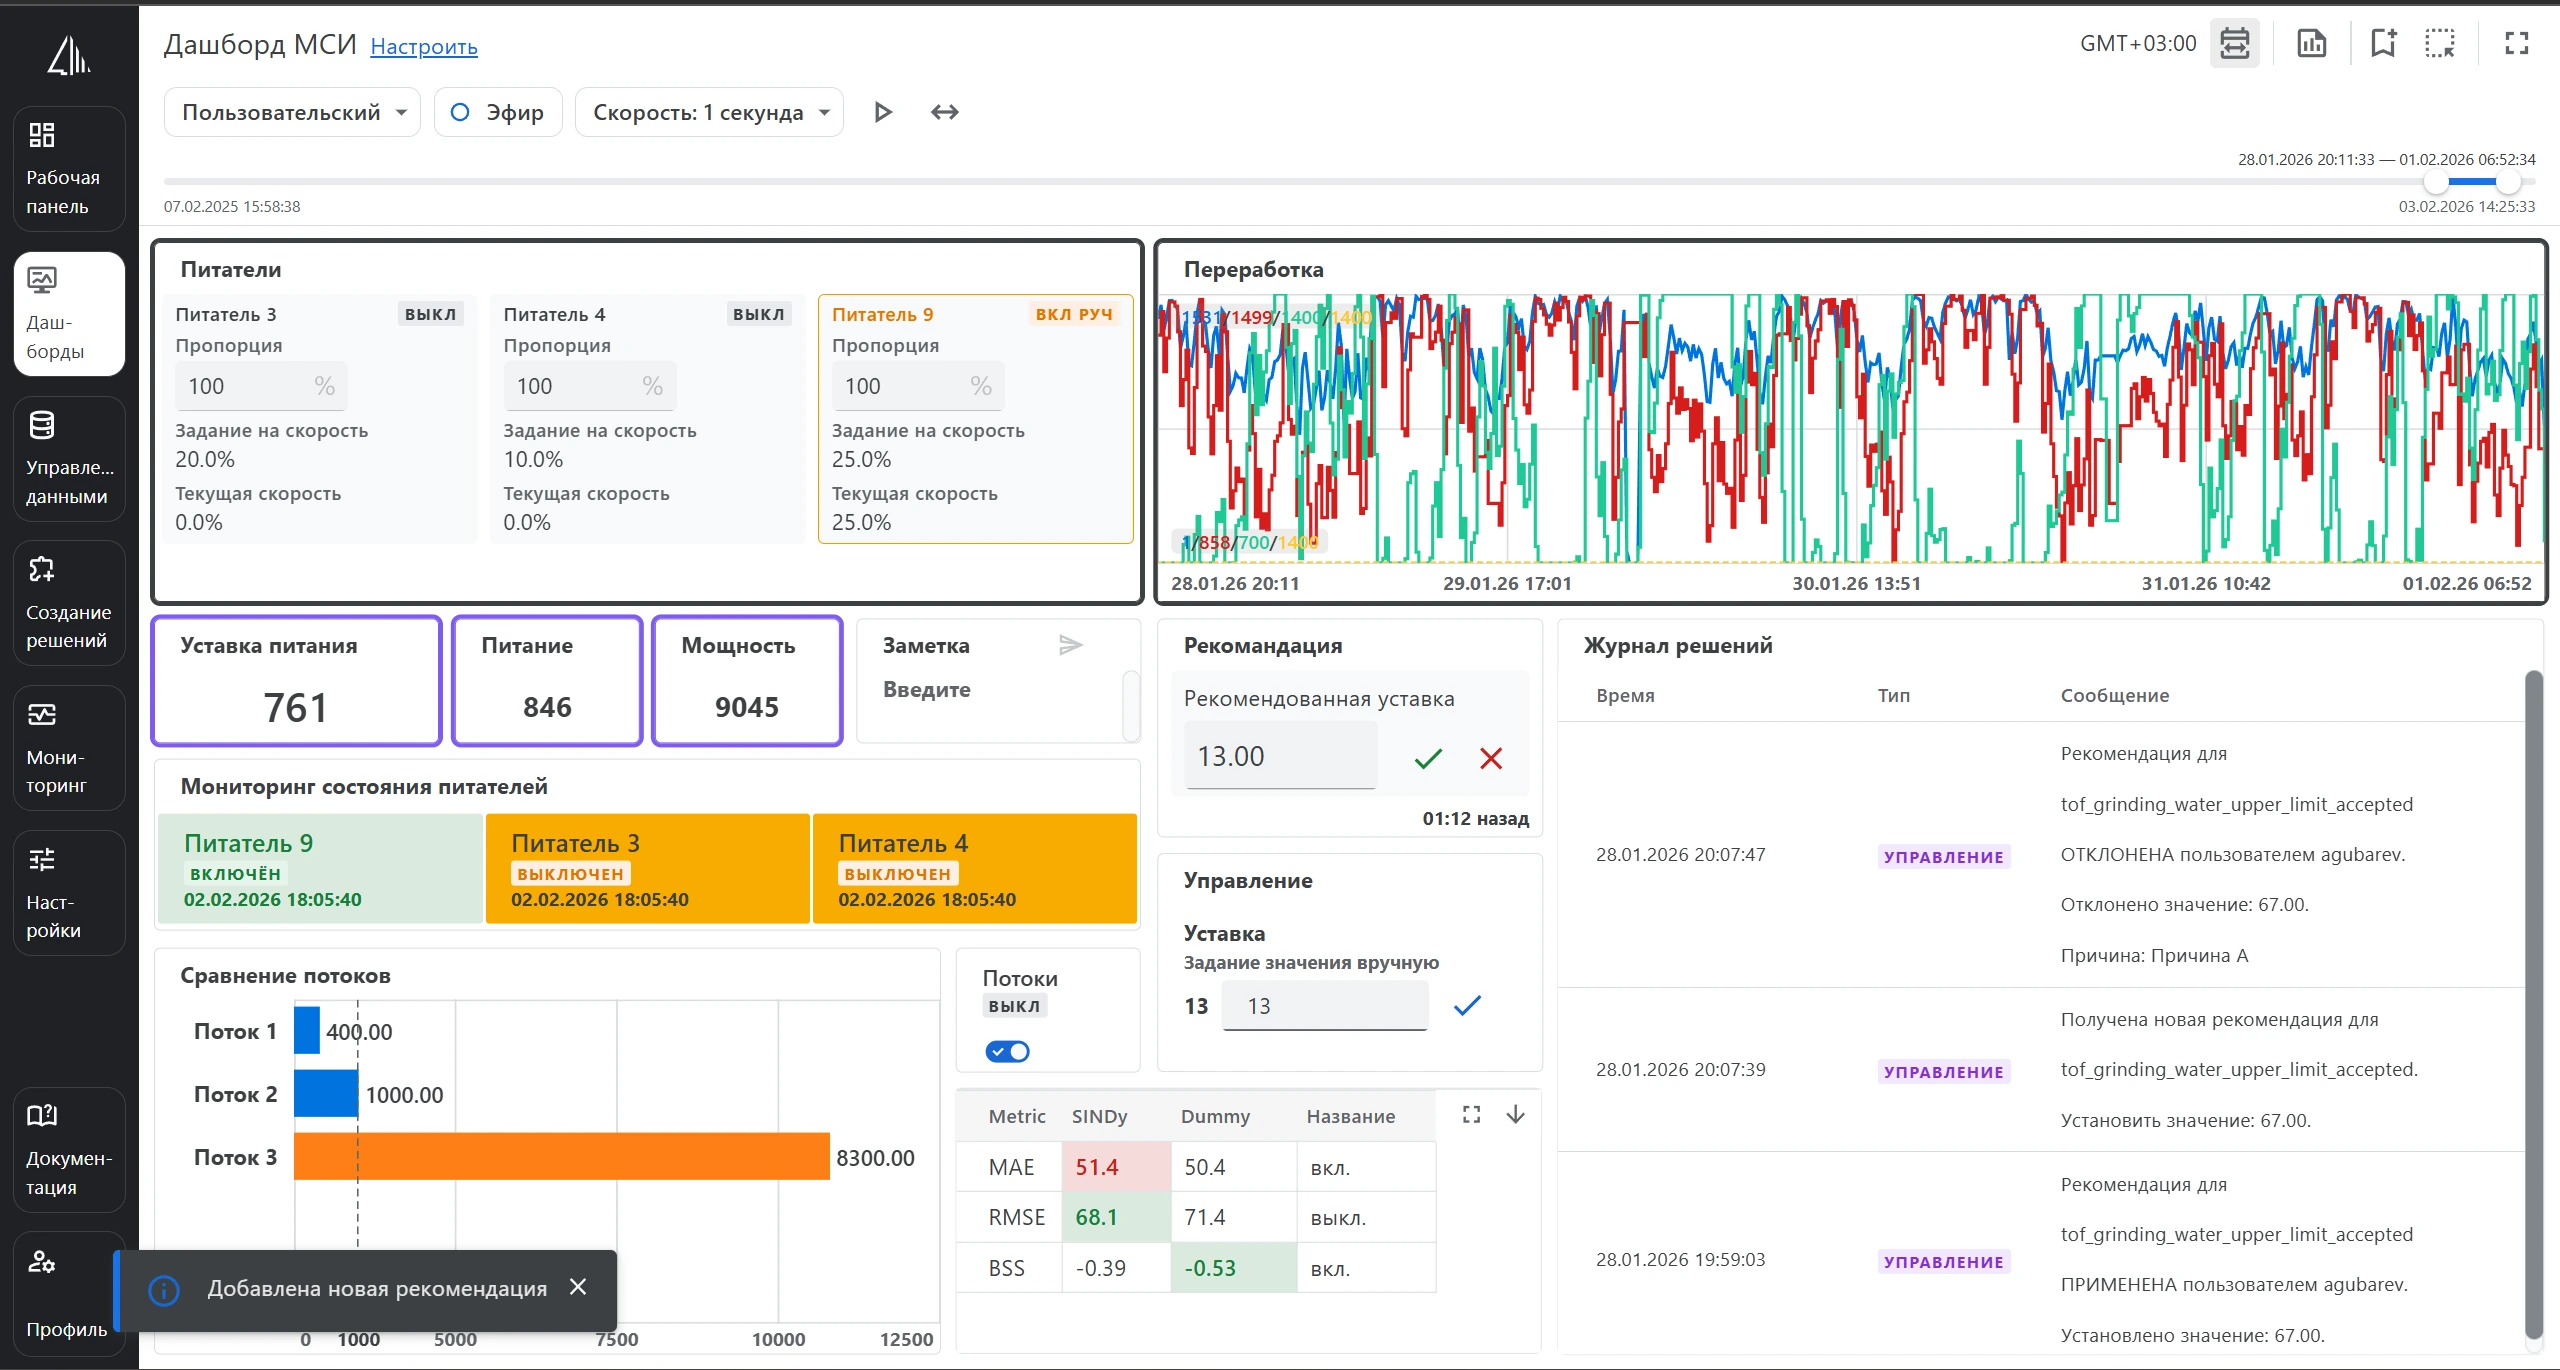This screenshot has height=1370, width=2560.
Task: Click the play button in the toolbar
Action: [x=882, y=112]
